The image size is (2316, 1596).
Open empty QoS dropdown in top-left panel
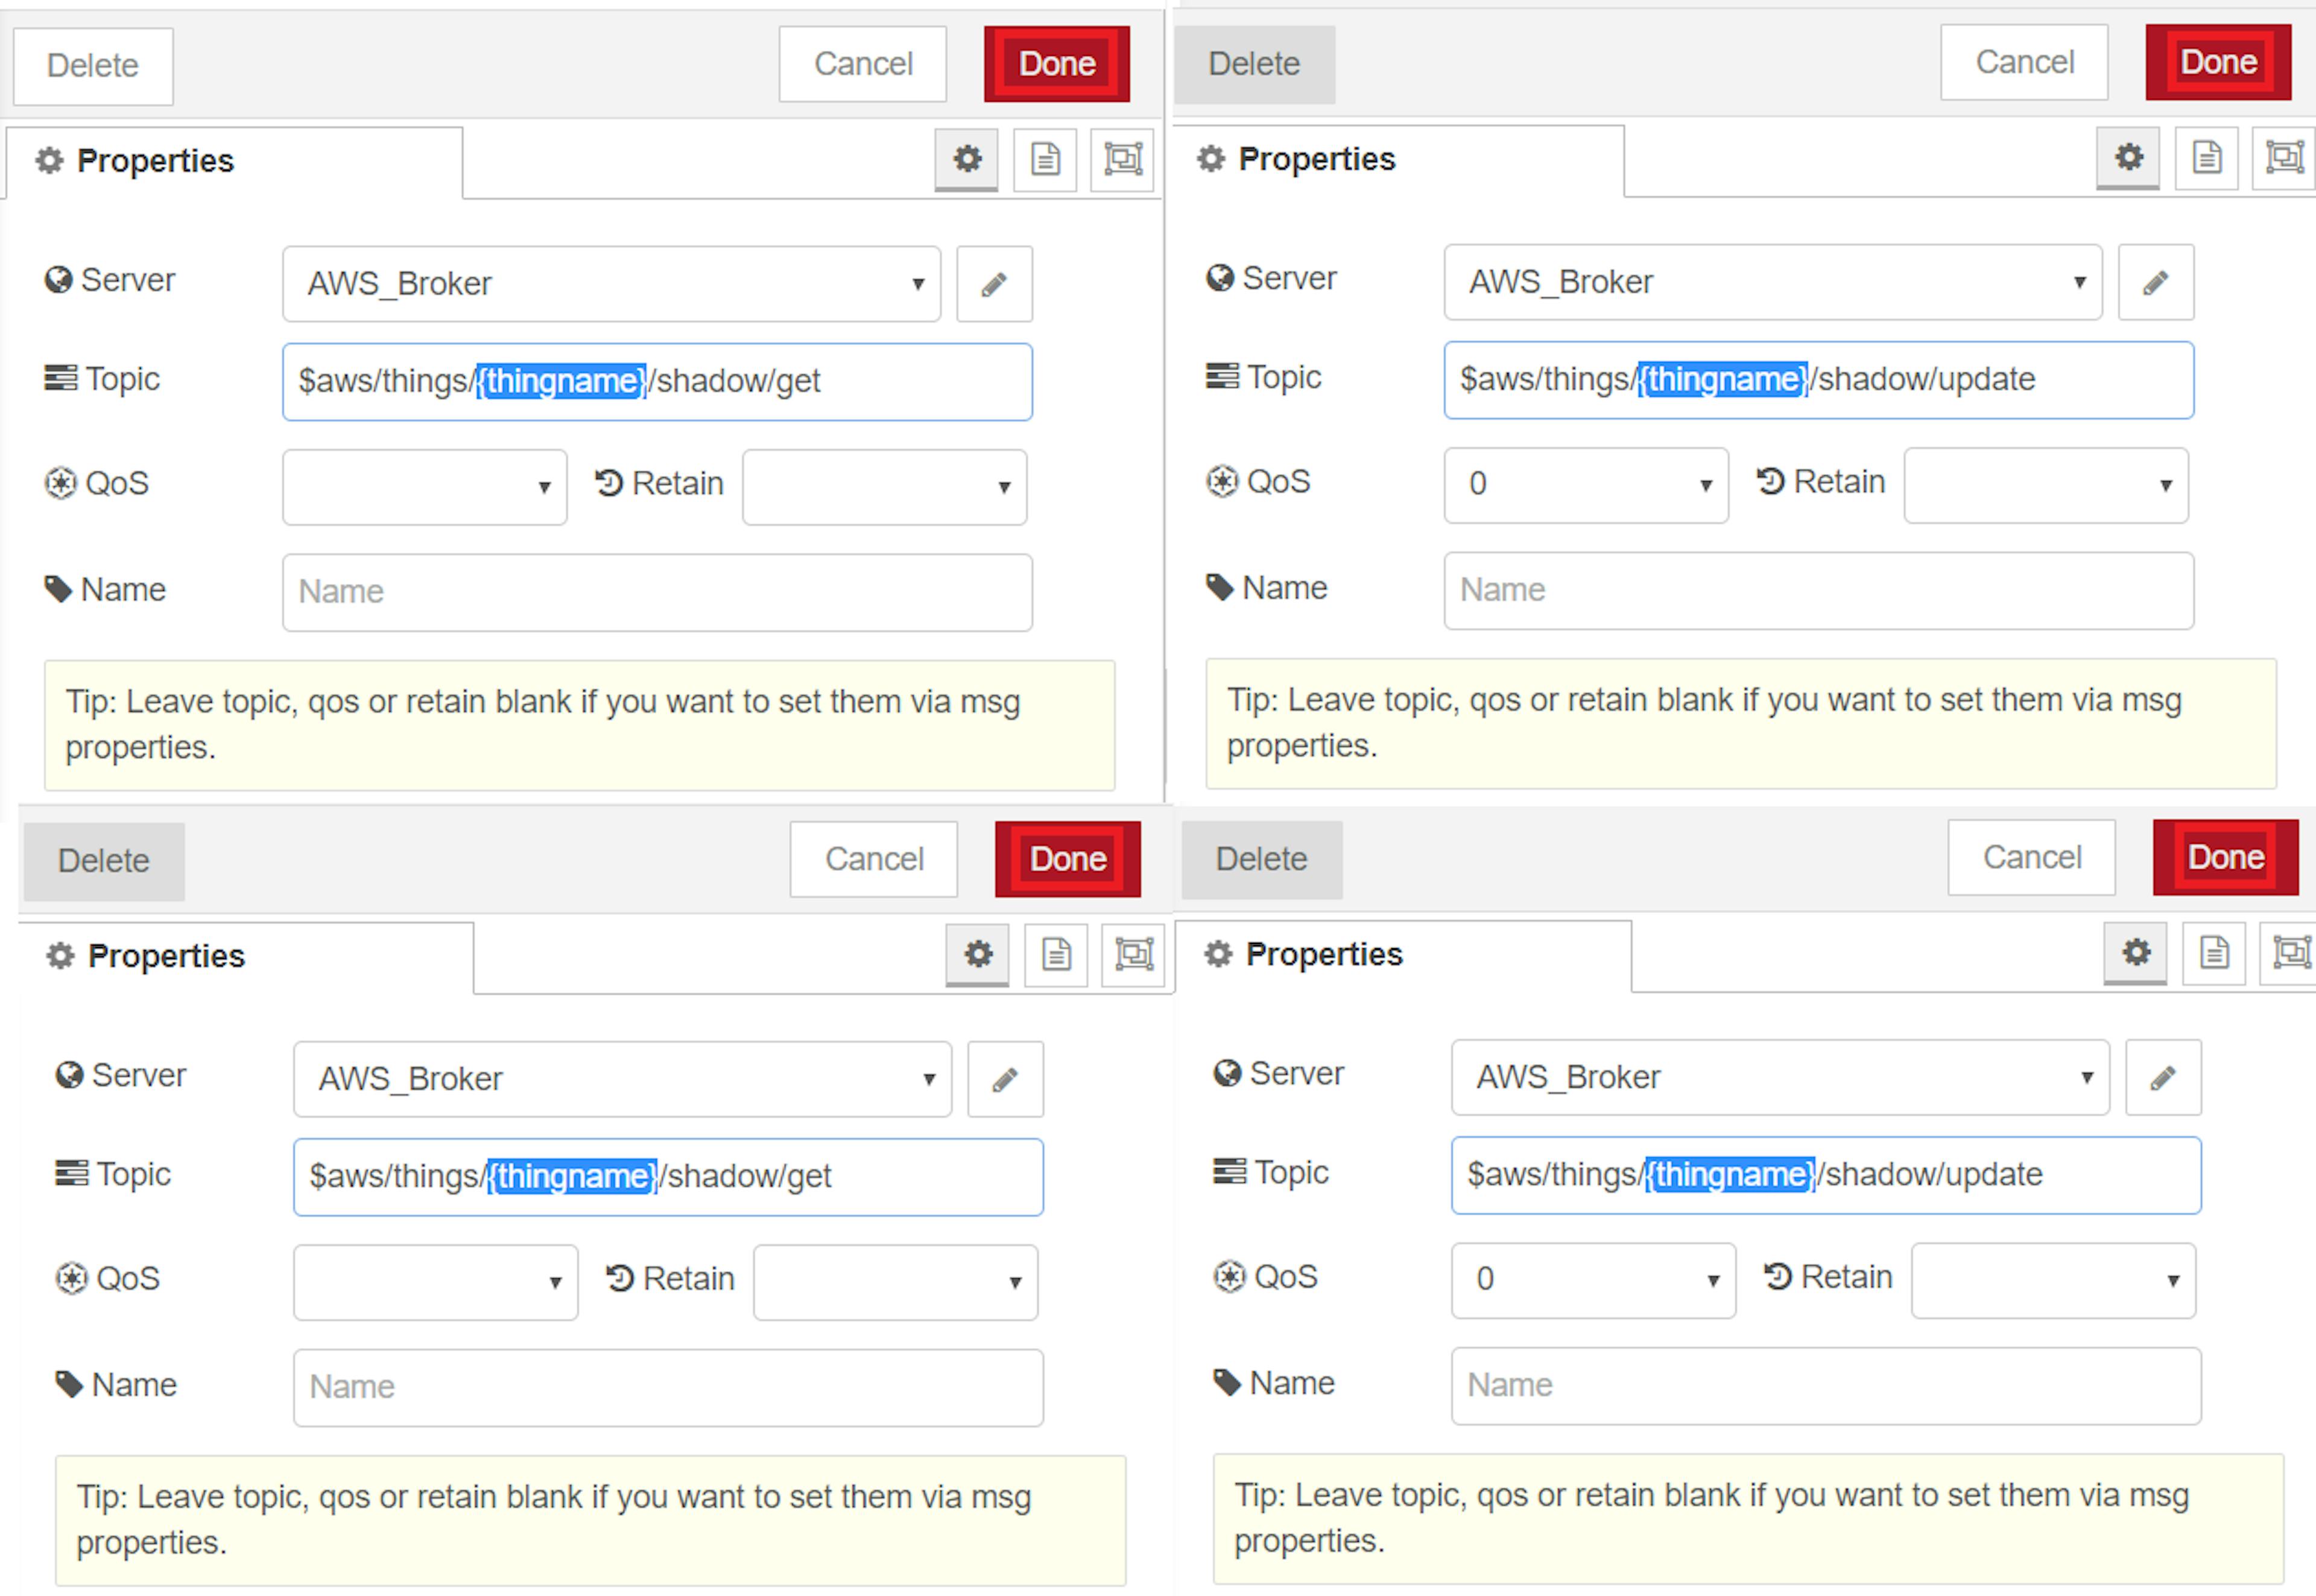[x=424, y=487]
